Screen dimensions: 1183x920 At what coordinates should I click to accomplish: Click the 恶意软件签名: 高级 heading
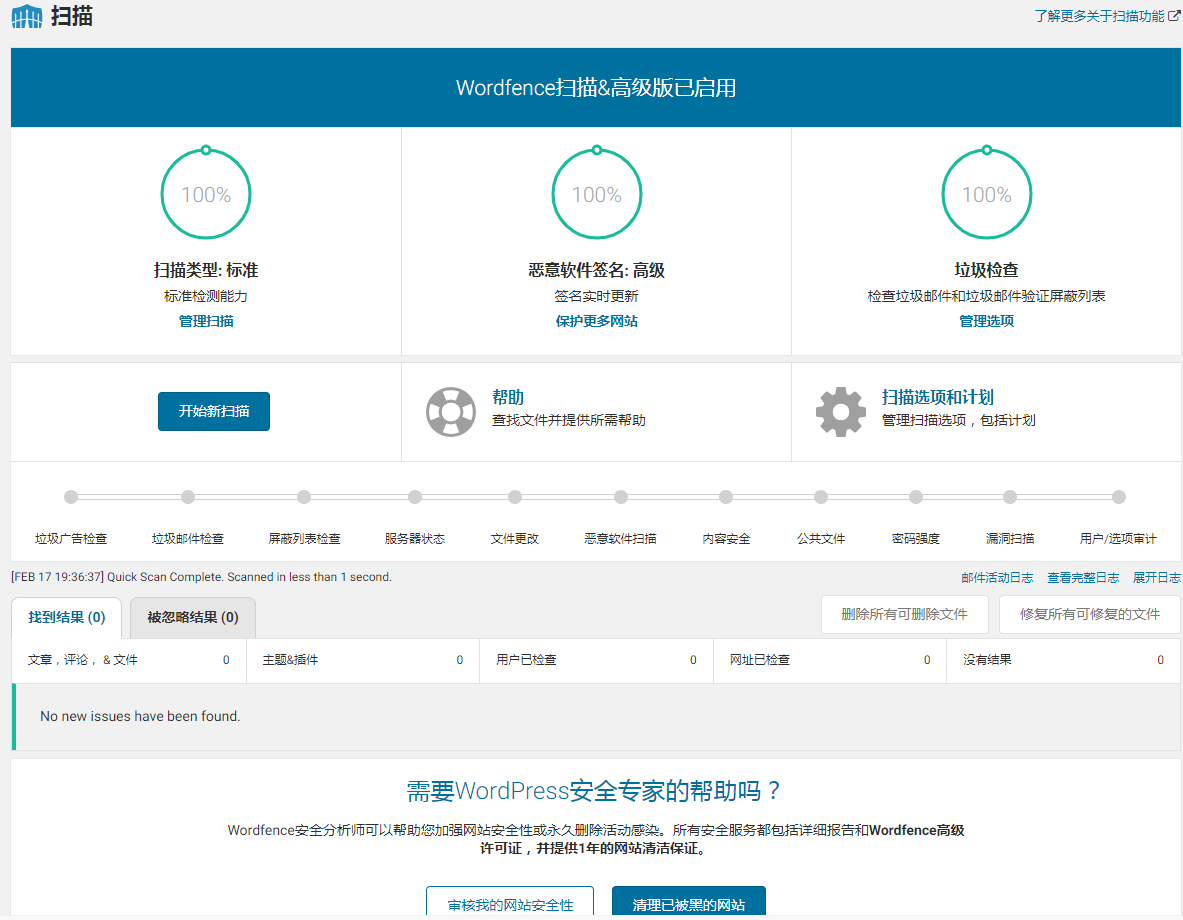point(597,270)
